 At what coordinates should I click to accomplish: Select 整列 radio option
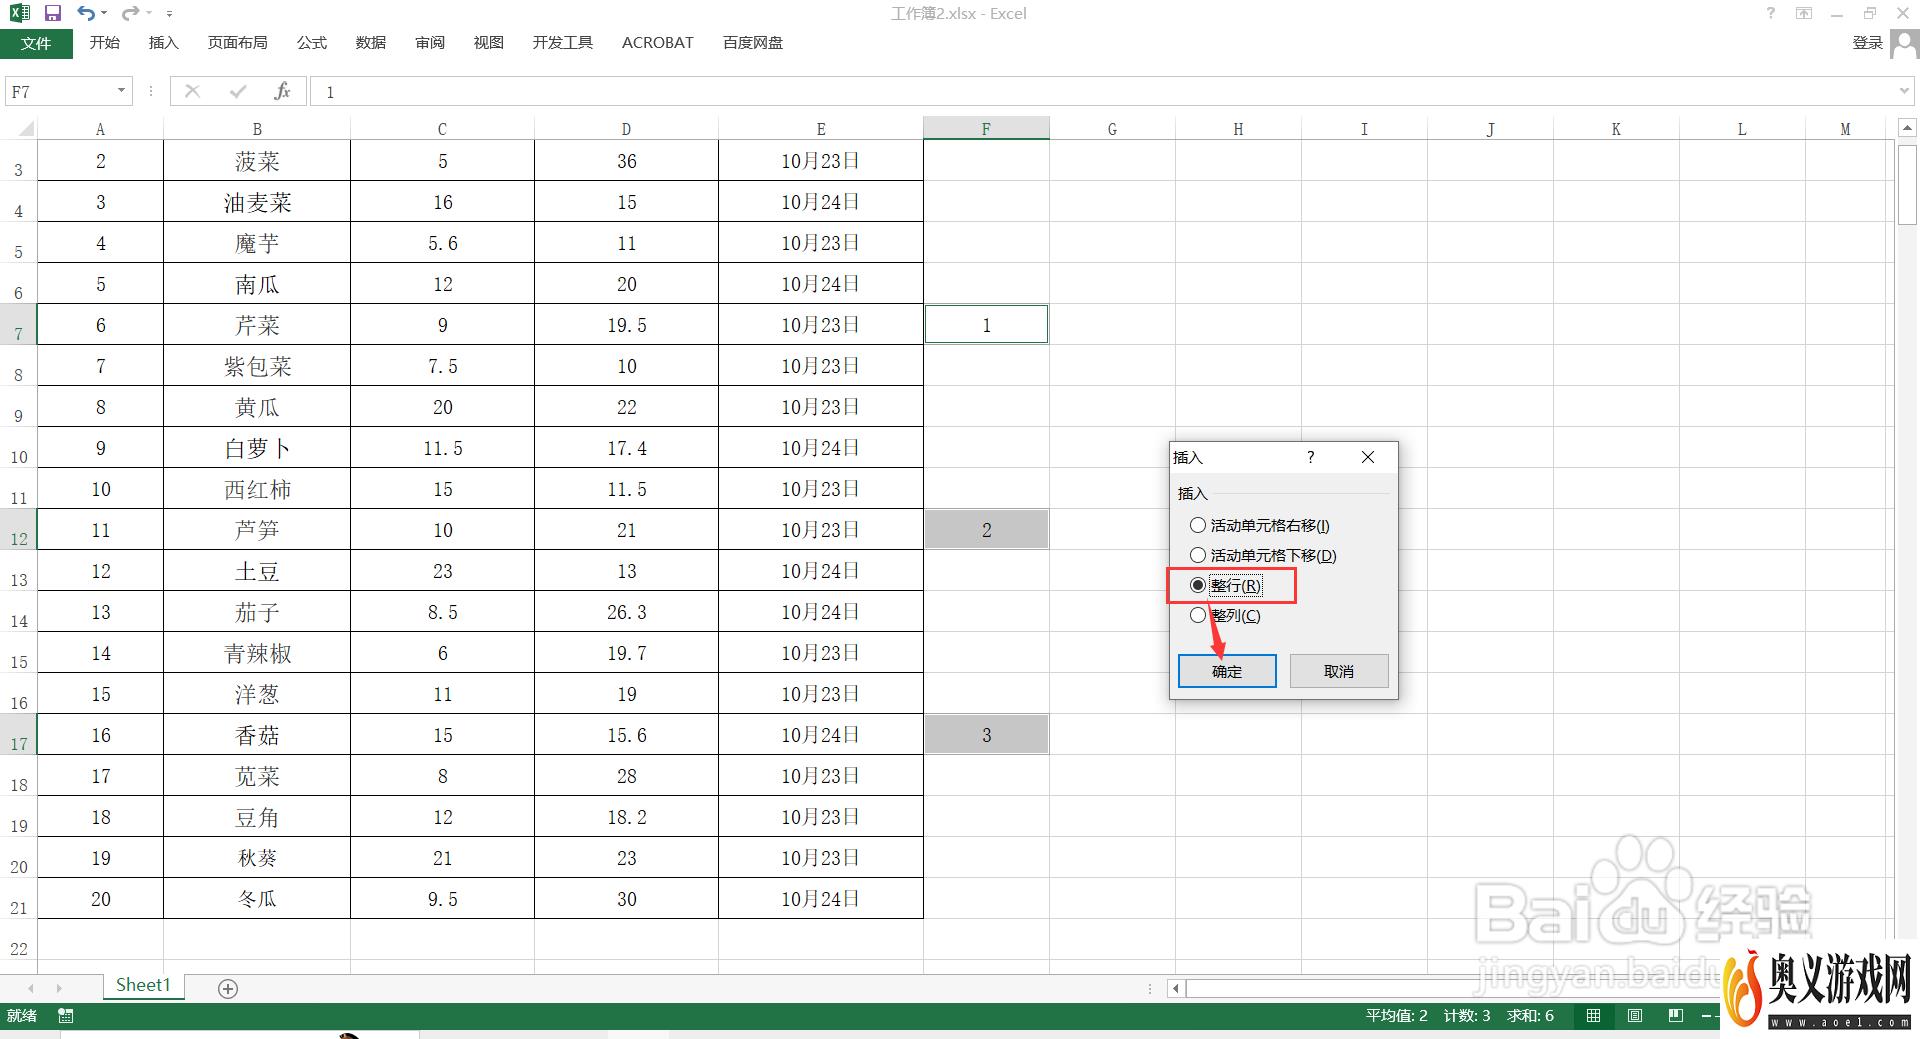coord(1226,615)
